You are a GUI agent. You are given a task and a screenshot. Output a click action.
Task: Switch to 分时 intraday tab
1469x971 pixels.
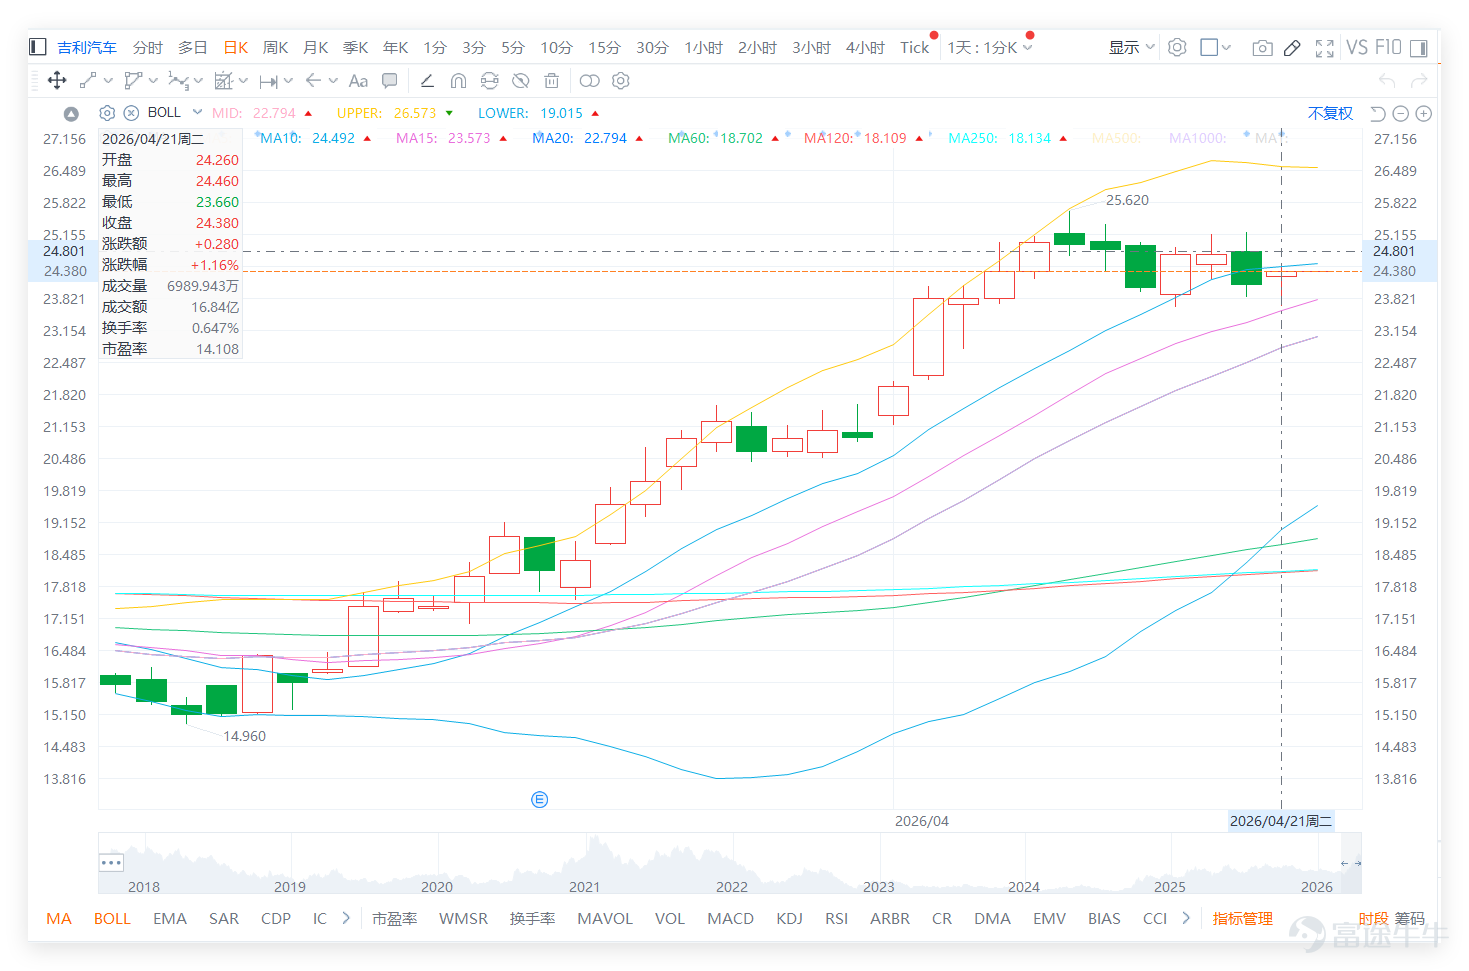click(147, 47)
